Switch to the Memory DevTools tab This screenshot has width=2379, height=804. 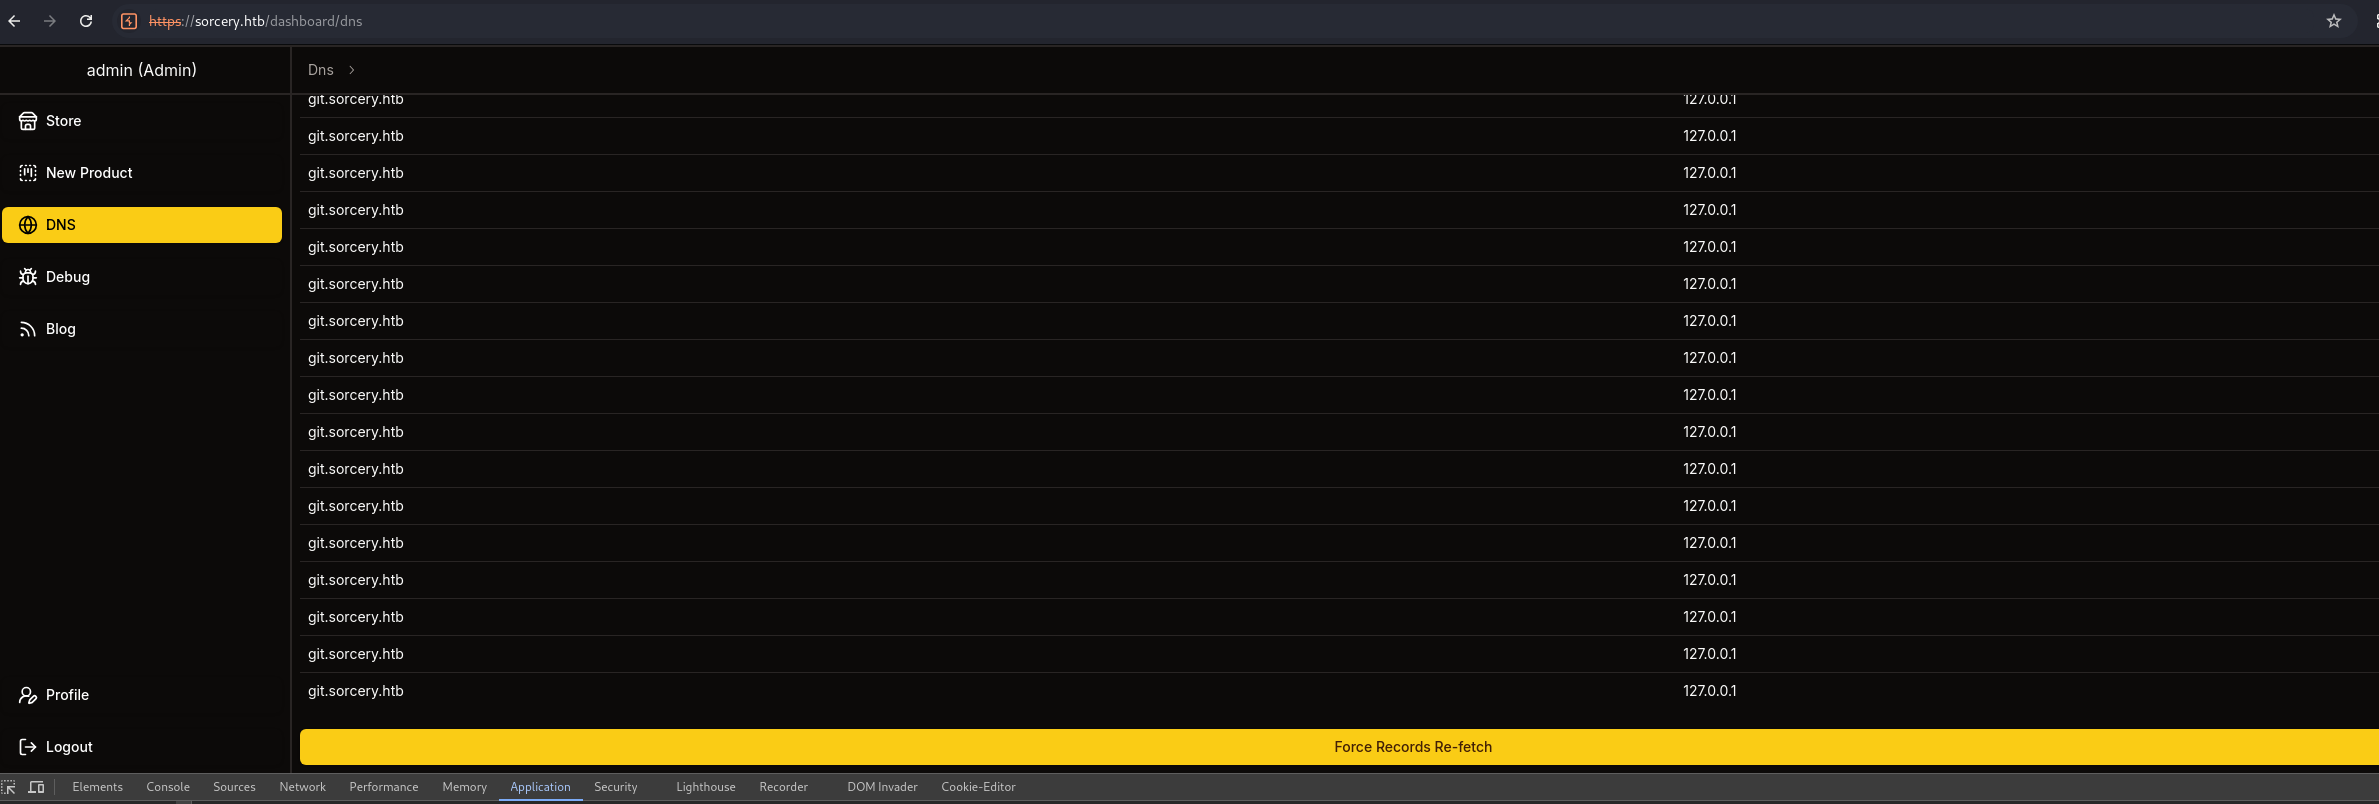click(465, 787)
